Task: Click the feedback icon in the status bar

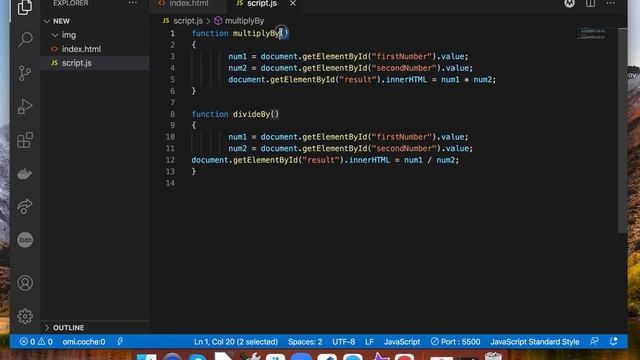Action: [x=594, y=341]
